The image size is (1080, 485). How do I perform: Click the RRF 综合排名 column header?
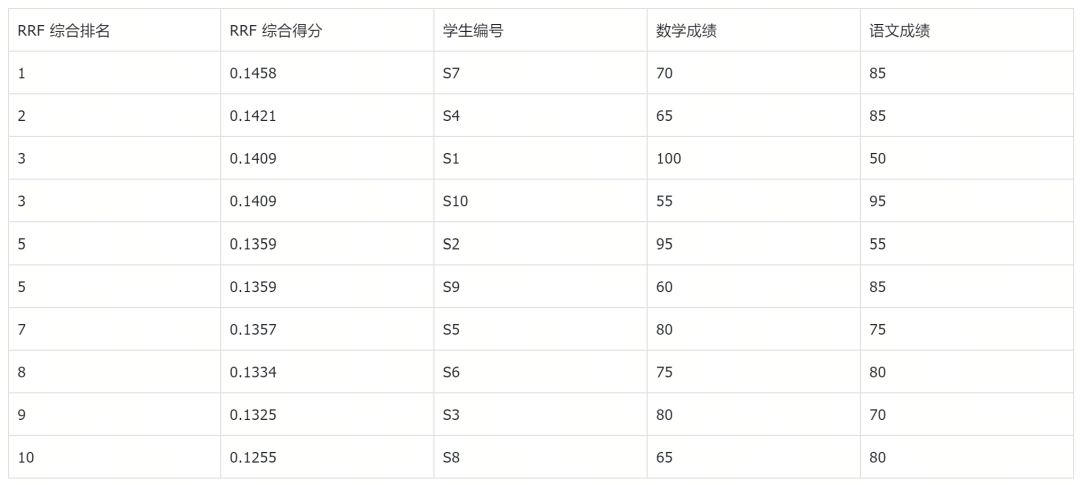click(63, 31)
